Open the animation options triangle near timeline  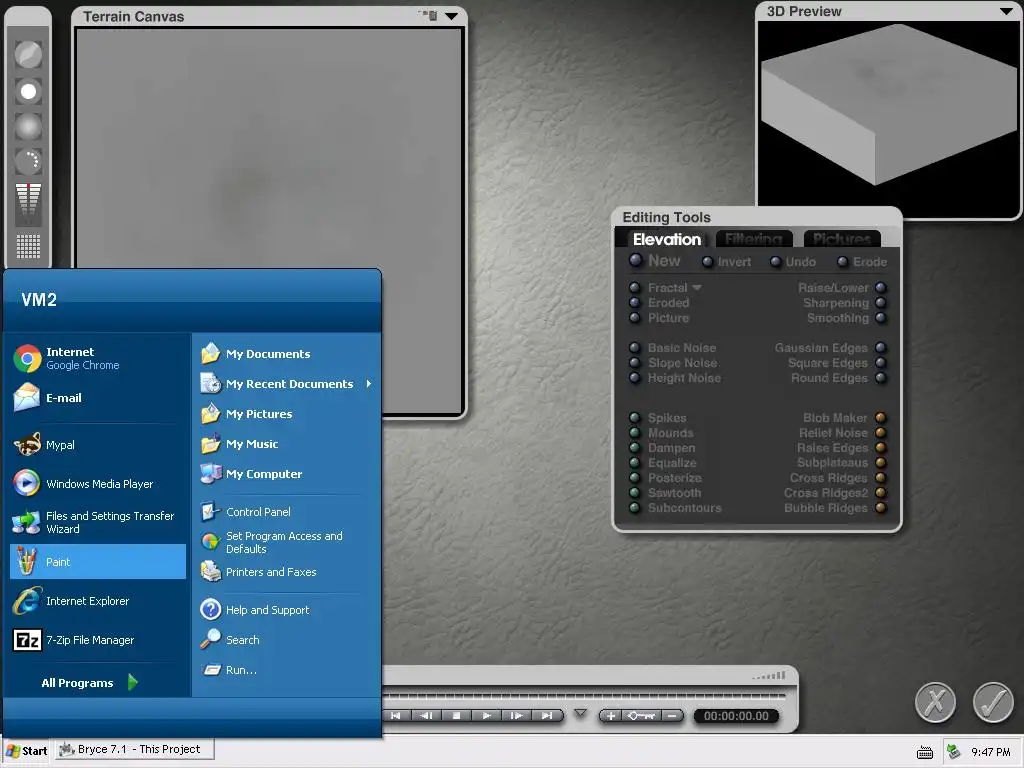(x=581, y=712)
